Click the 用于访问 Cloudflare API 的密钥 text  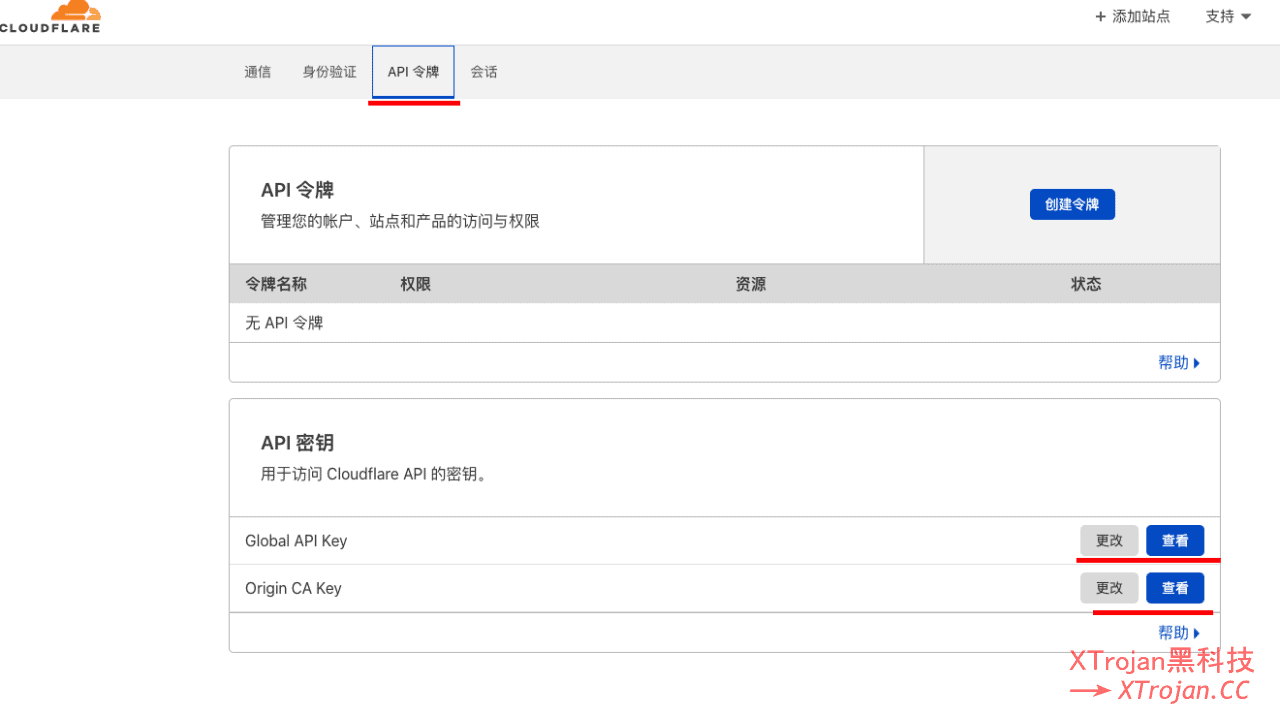374,474
